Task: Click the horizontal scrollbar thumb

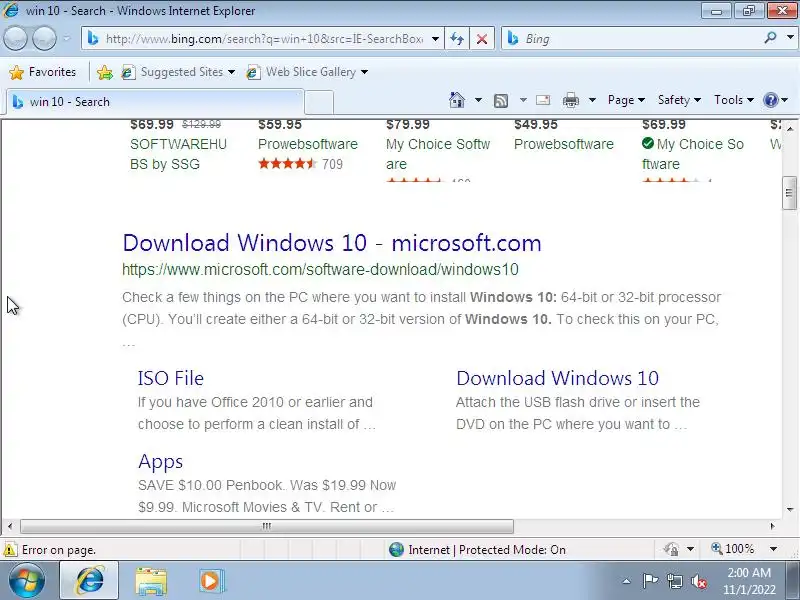Action: click(267, 526)
